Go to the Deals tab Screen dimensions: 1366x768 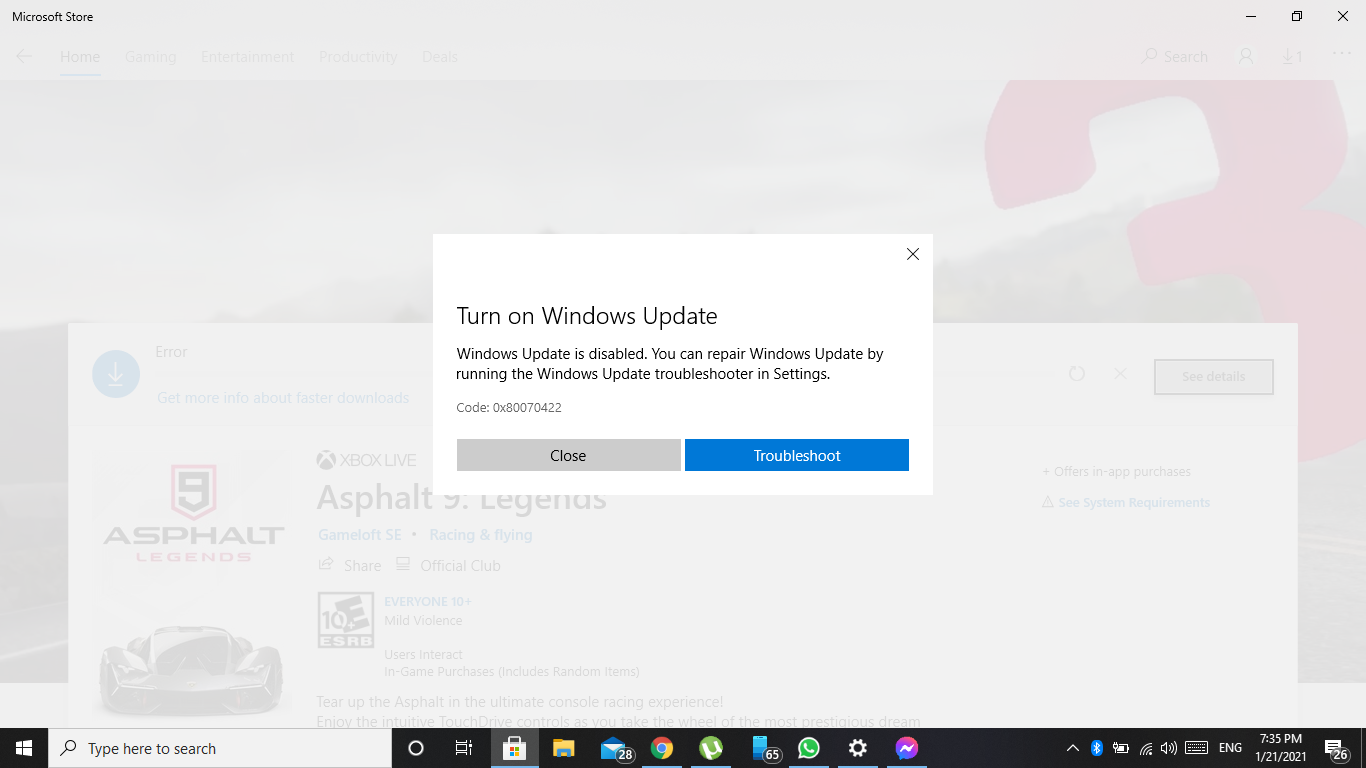440,57
